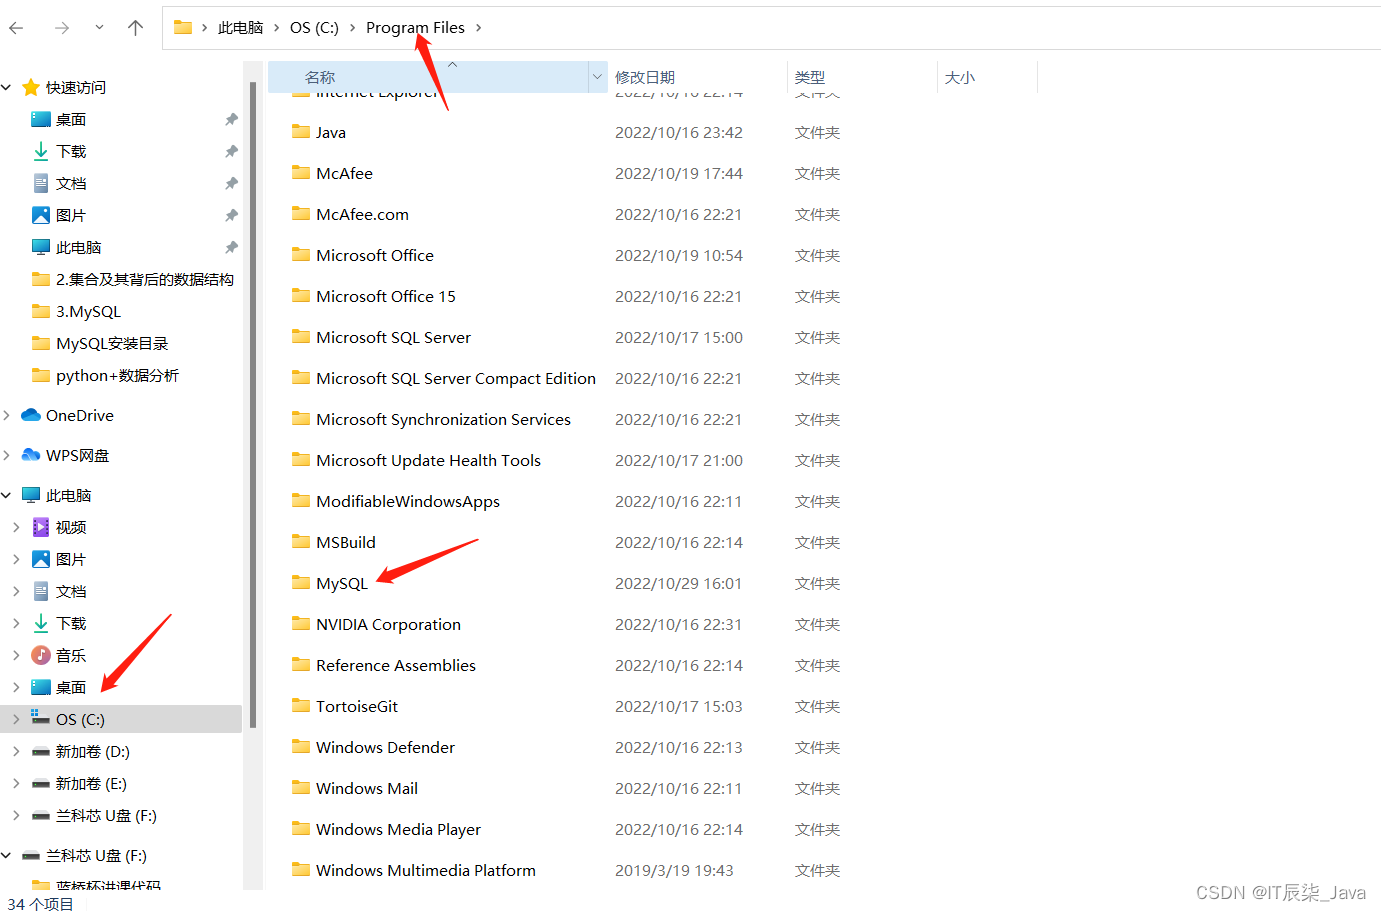This screenshot has width=1381, height=911.
Task: Click the 新加卷 (D:) drive icon
Action: (41, 751)
